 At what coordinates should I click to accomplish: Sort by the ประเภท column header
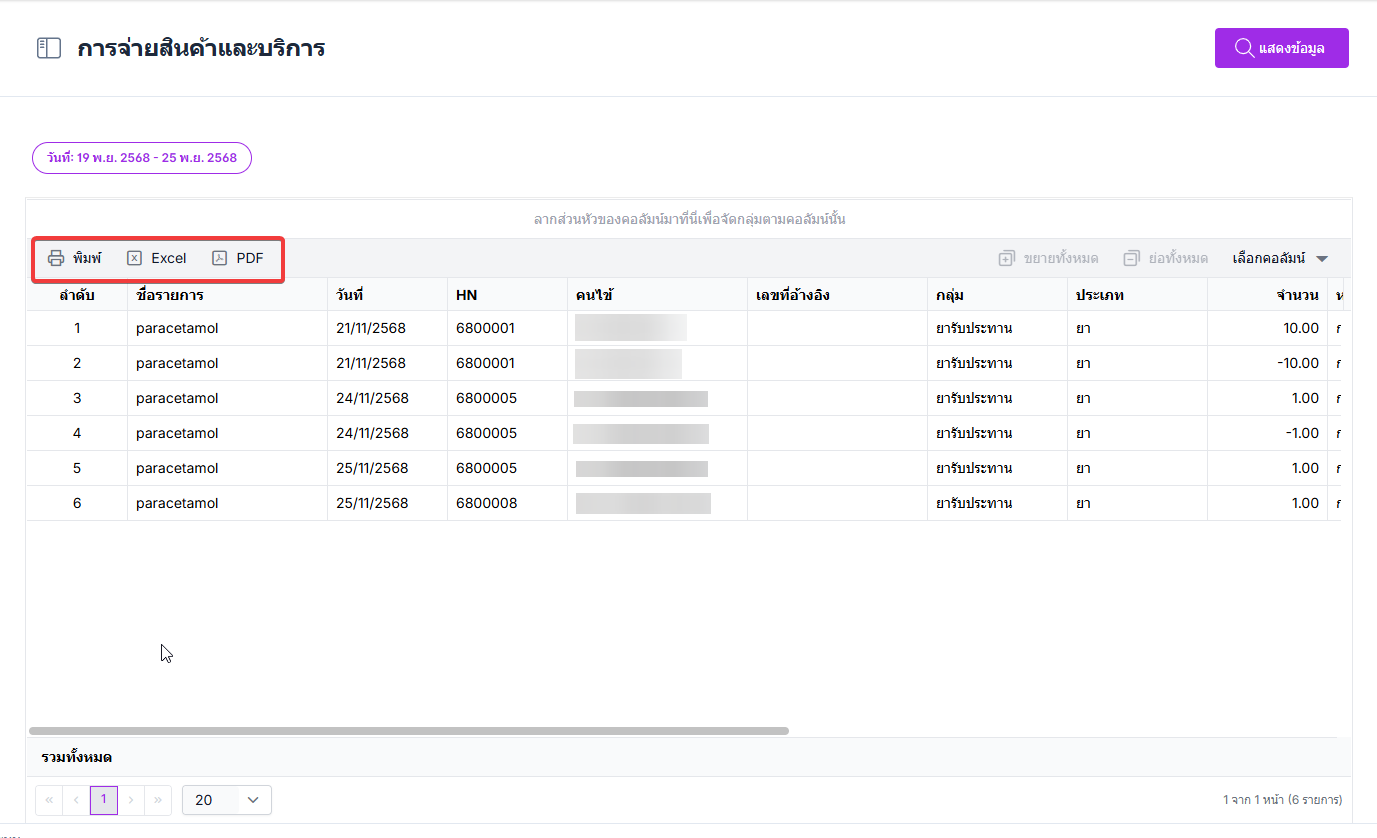1138,295
